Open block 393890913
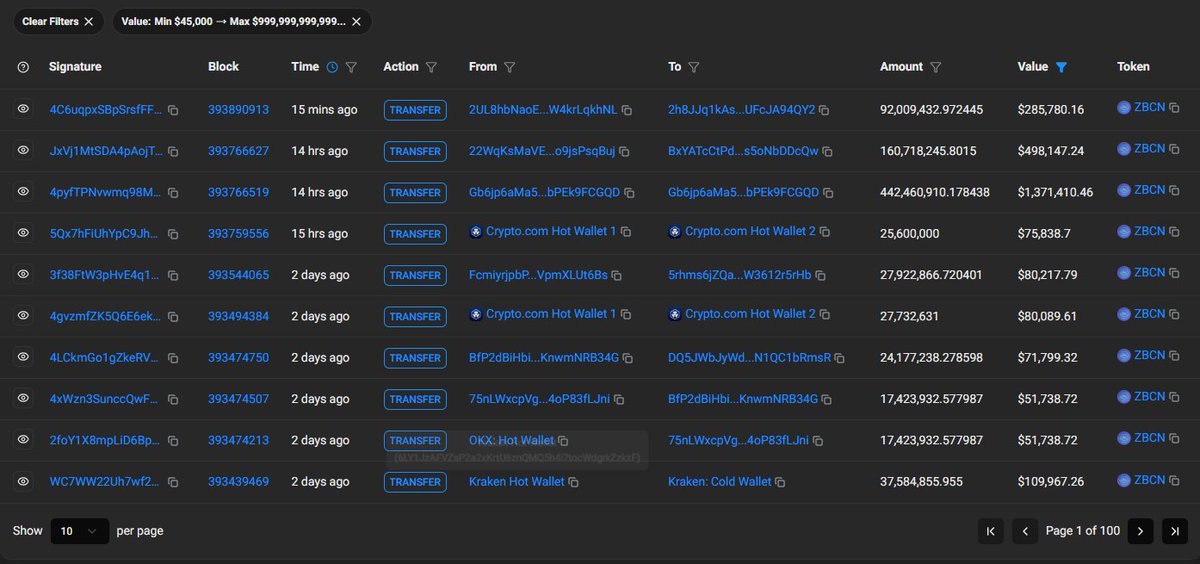 238,109
